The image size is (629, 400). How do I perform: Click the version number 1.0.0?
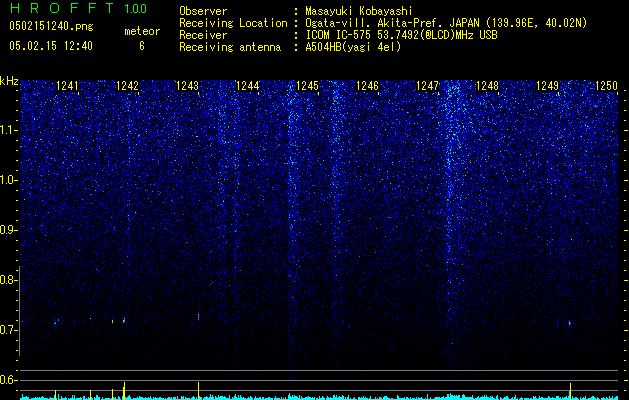click(x=136, y=8)
